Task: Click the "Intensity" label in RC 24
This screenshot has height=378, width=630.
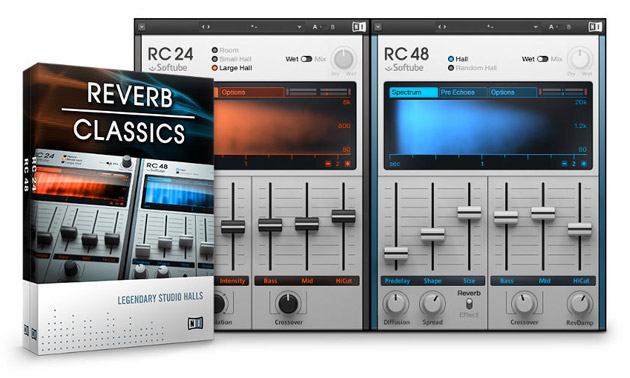Action: (x=233, y=281)
